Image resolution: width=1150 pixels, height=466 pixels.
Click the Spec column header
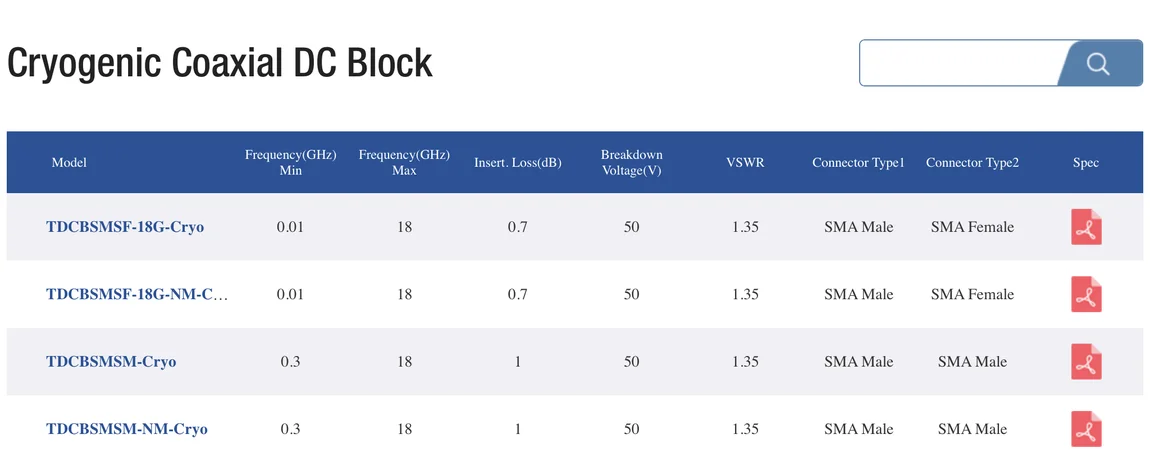coord(1085,162)
